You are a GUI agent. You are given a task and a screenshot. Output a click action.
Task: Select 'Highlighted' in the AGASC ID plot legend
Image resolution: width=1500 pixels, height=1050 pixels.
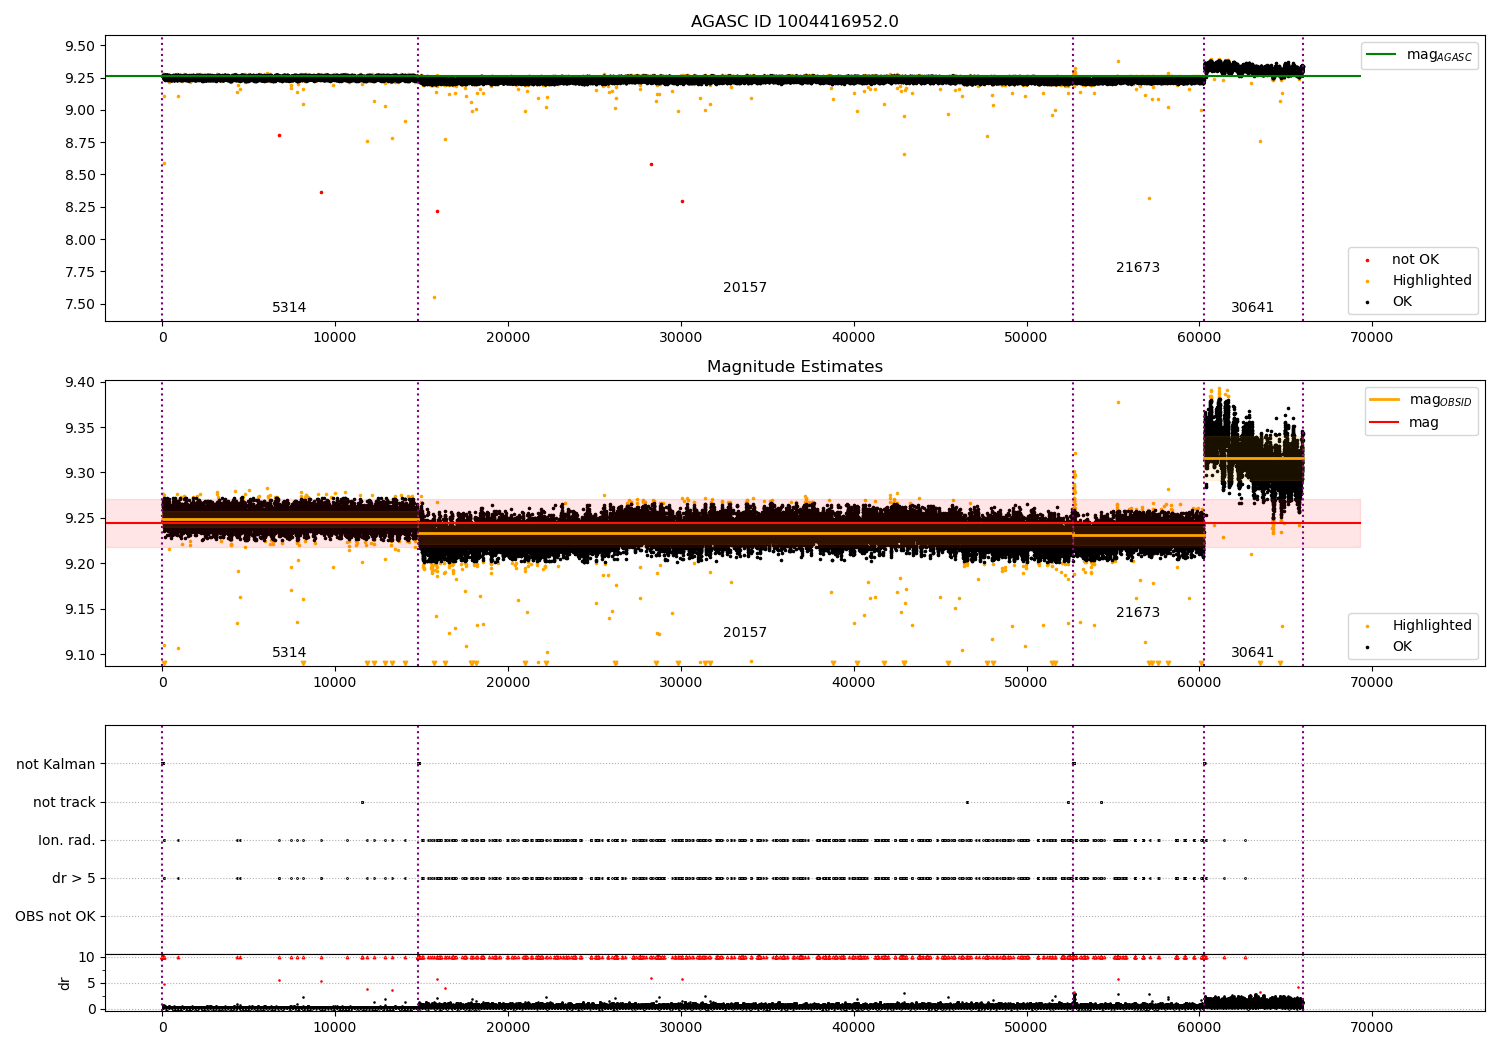click(1432, 281)
